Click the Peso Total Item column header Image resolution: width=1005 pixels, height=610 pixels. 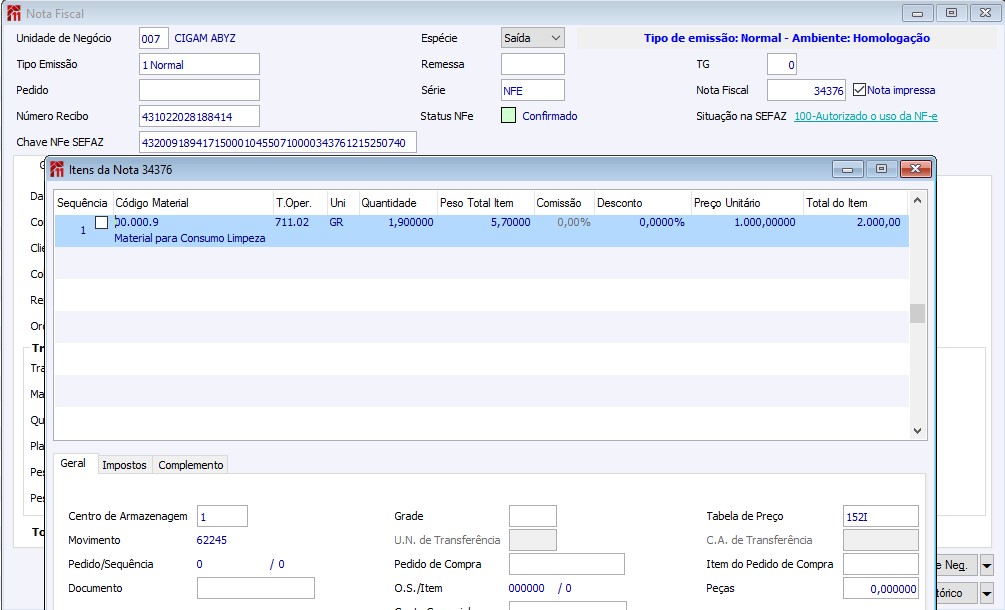tap(485, 203)
